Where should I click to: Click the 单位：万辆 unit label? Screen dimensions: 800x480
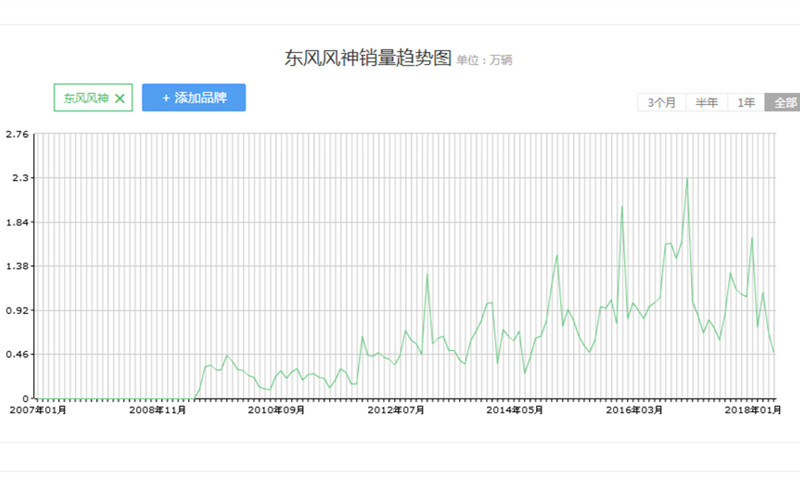(x=484, y=61)
